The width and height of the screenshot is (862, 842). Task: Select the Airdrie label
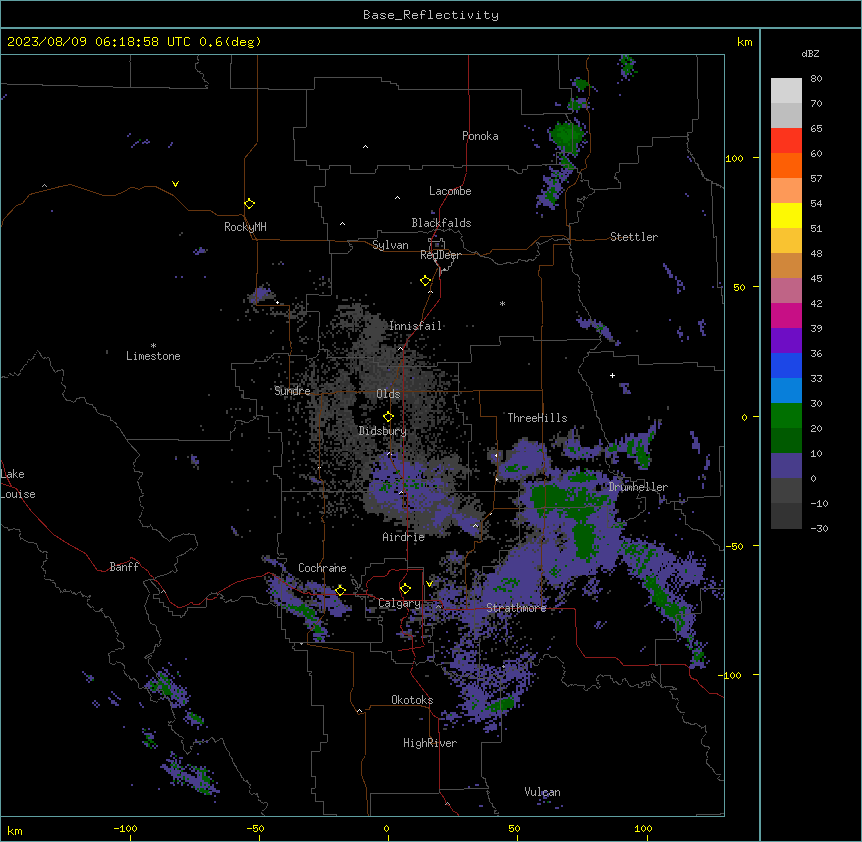pos(404,537)
